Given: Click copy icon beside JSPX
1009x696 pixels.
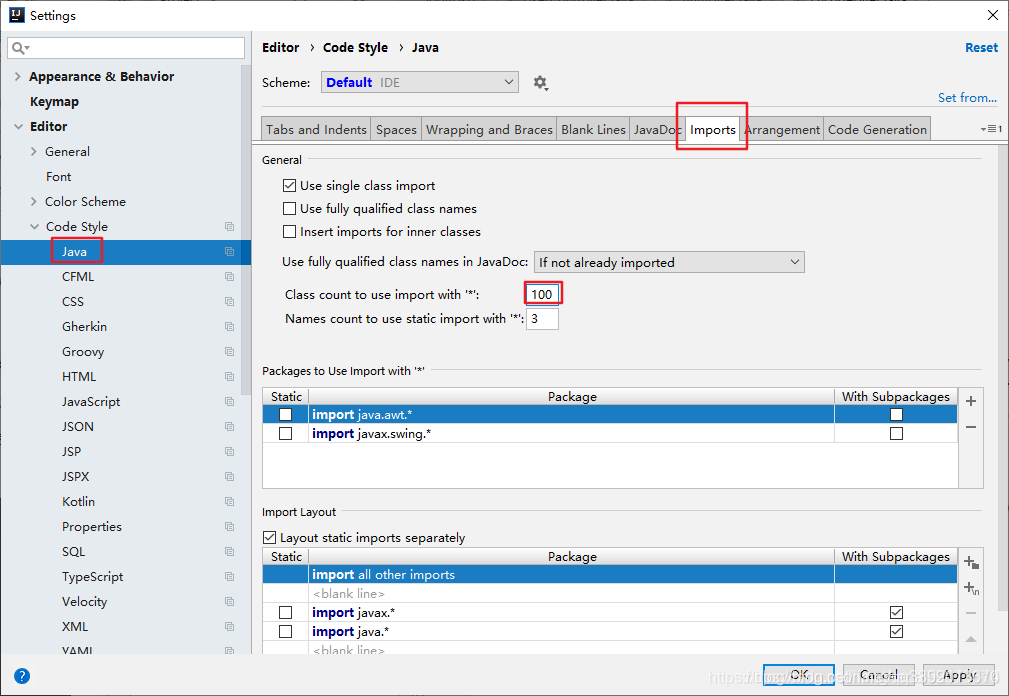Looking at the screenshot, I should coord(229,477).
